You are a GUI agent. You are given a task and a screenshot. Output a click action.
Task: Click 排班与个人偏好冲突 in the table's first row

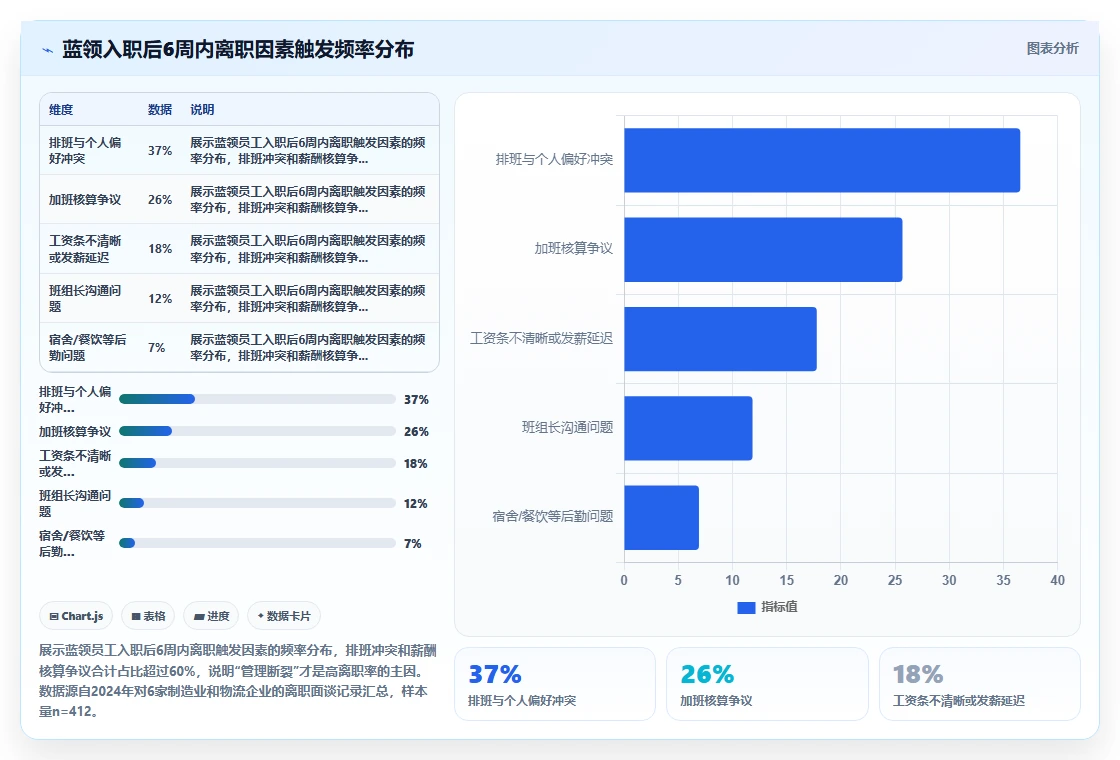pyautogui.click(x=85, y=151)
